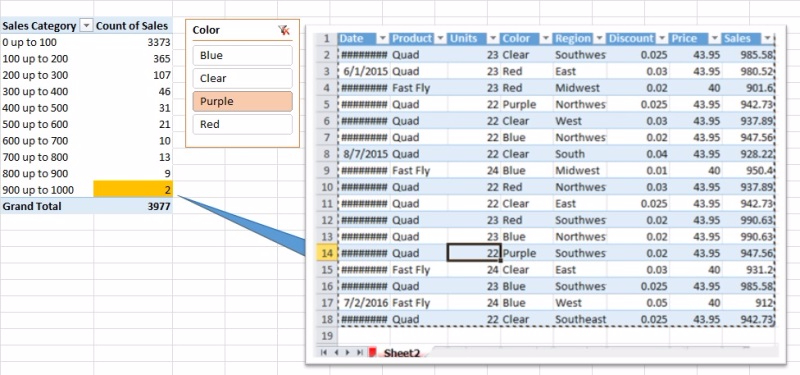800x375 pixels.
Task: Select Blue in the Color slicer
Action: pos(242,56)
